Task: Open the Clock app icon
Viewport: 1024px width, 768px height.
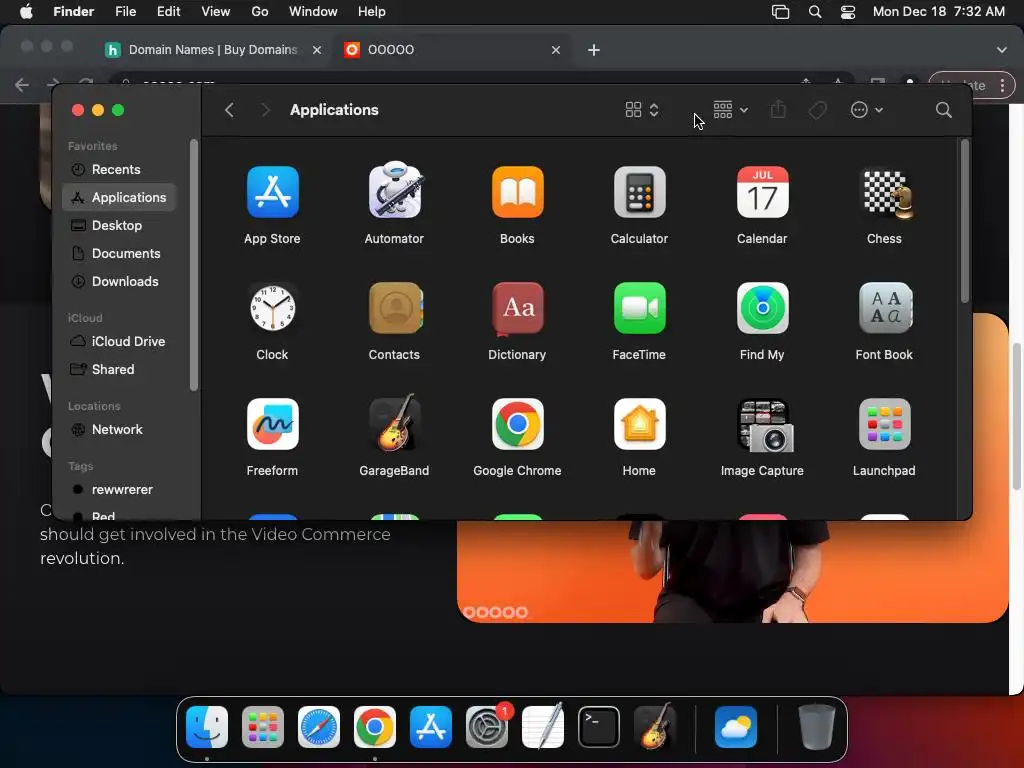Action: pos(272,308)
